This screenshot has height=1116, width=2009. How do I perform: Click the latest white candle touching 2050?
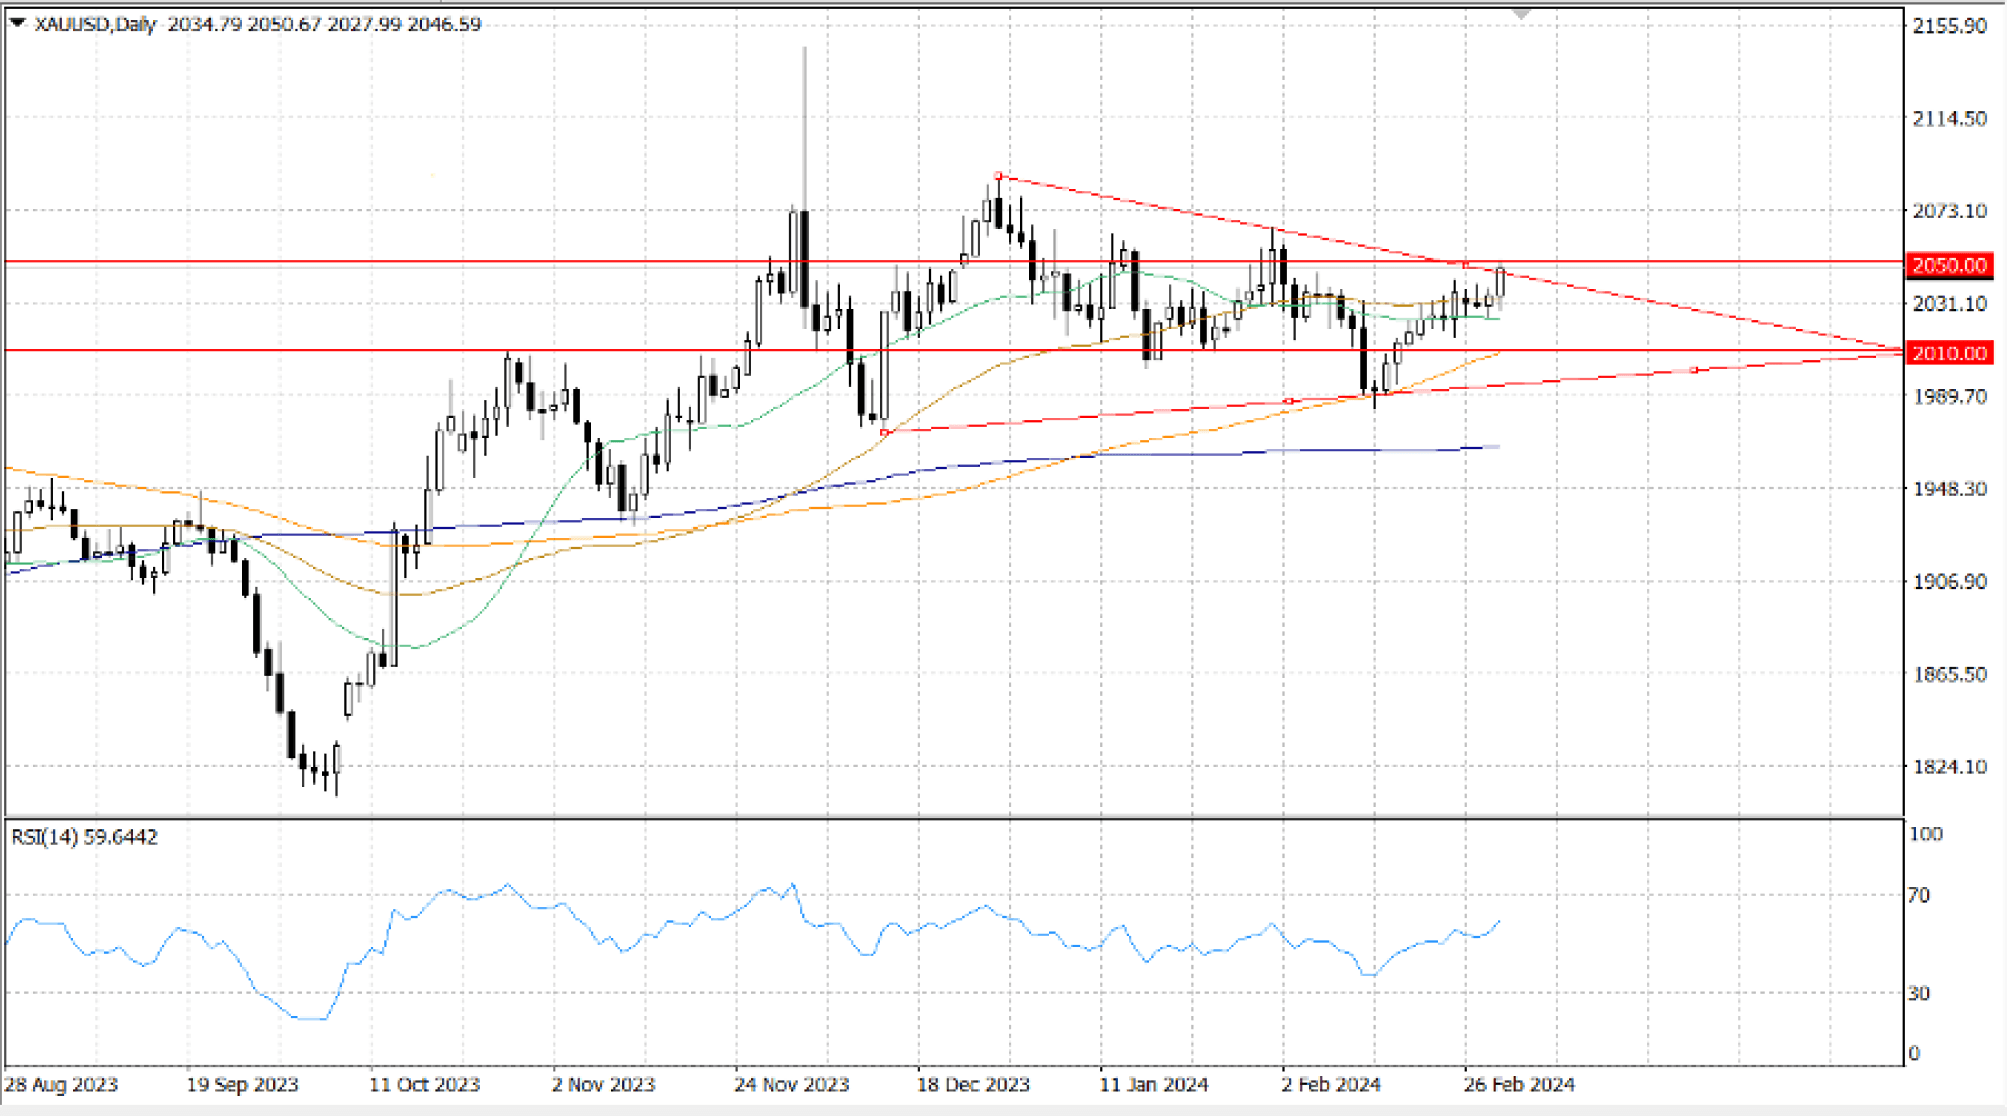click(x=1501, y=282)
